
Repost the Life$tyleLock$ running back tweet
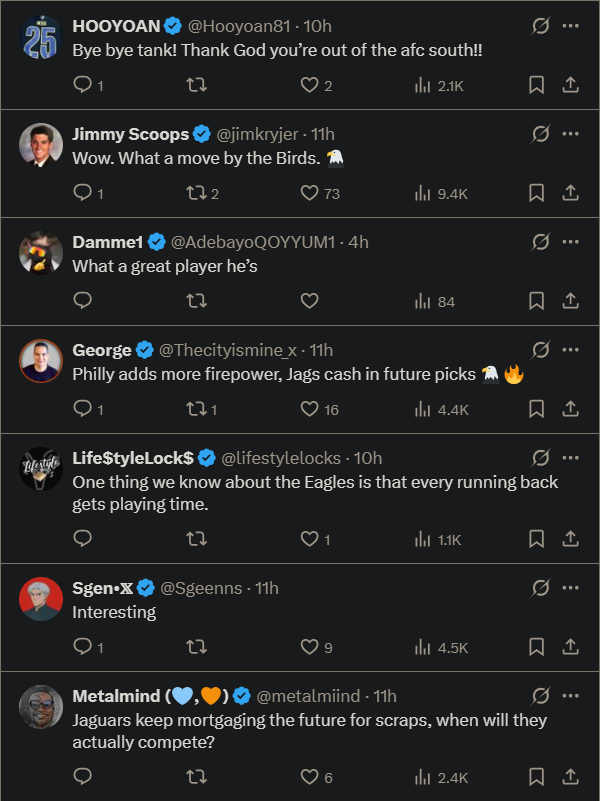pyautogui.click(x=197, y=539)
